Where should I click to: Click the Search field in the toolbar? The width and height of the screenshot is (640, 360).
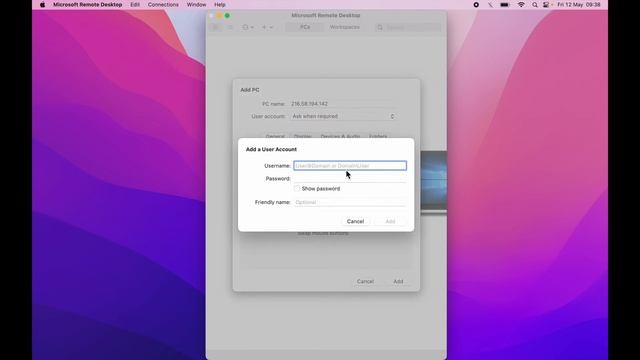click(408, 27)
